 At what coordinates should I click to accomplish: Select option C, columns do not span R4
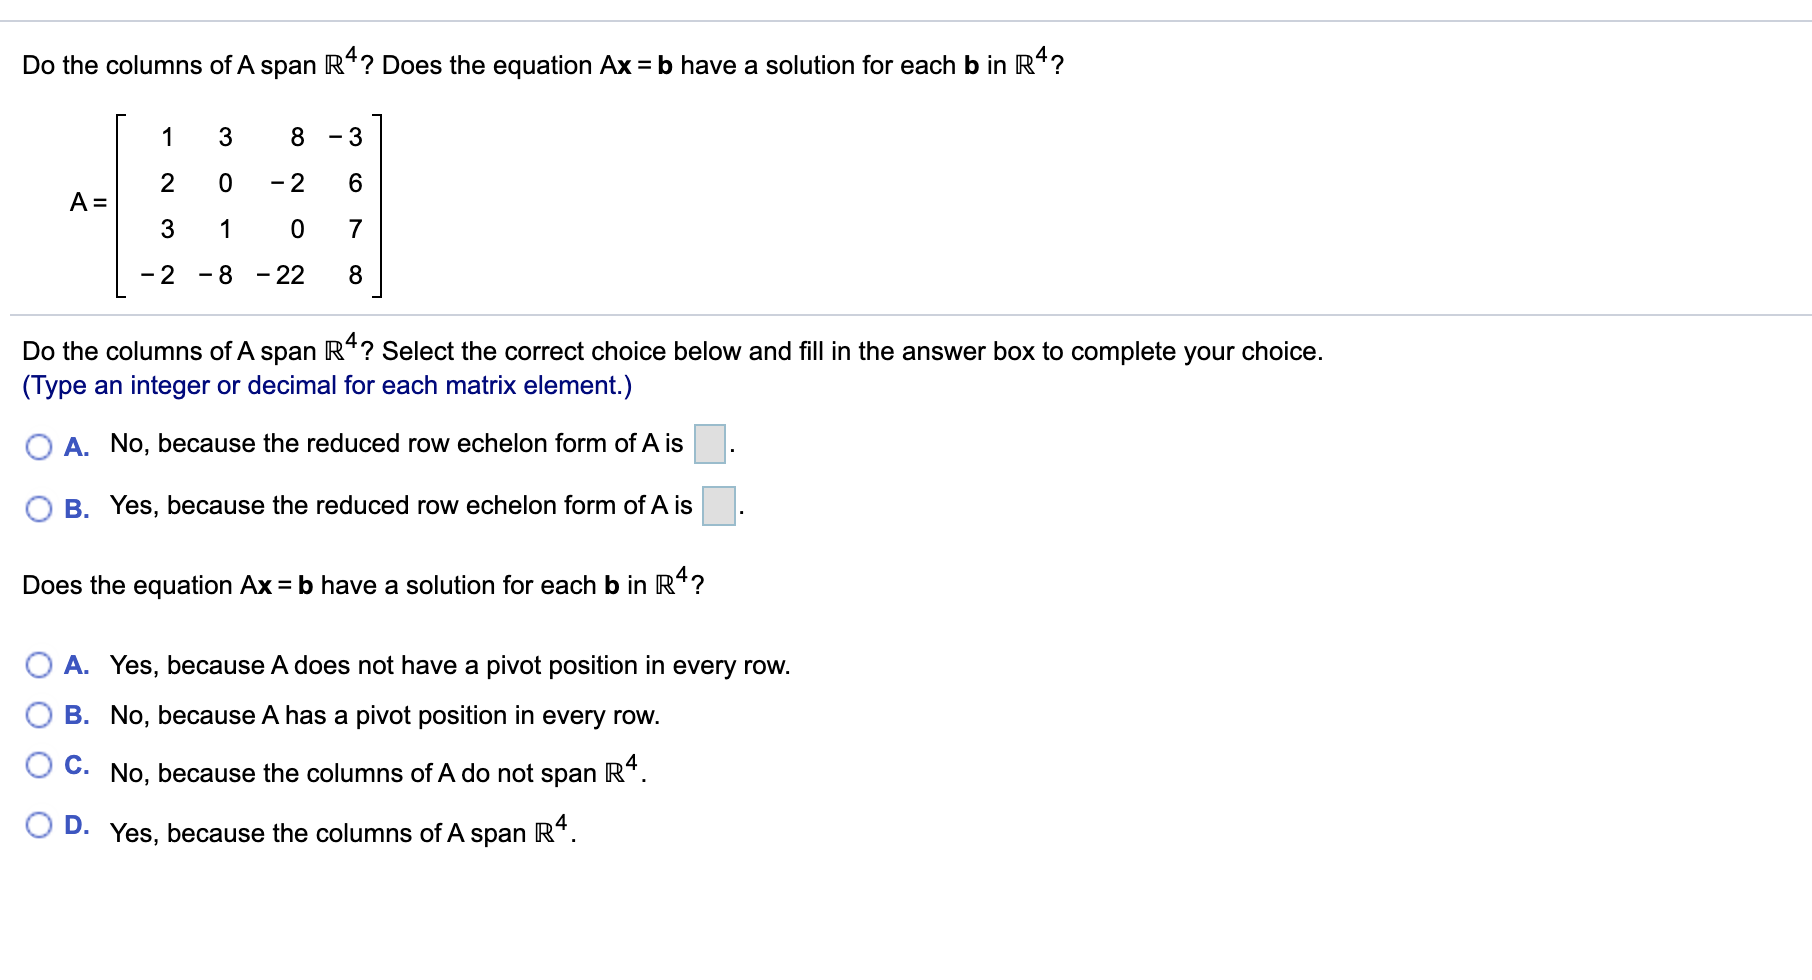[x=40, y=765]
